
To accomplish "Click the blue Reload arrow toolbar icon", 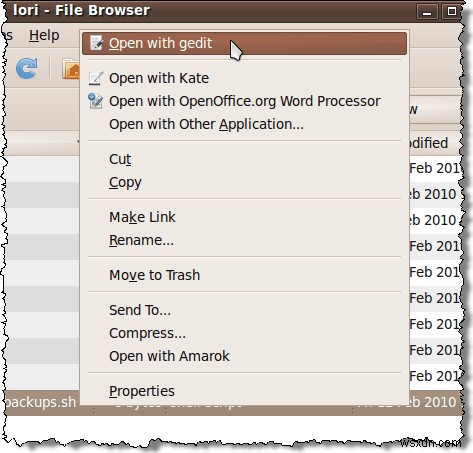I will (x=27, y=68).
